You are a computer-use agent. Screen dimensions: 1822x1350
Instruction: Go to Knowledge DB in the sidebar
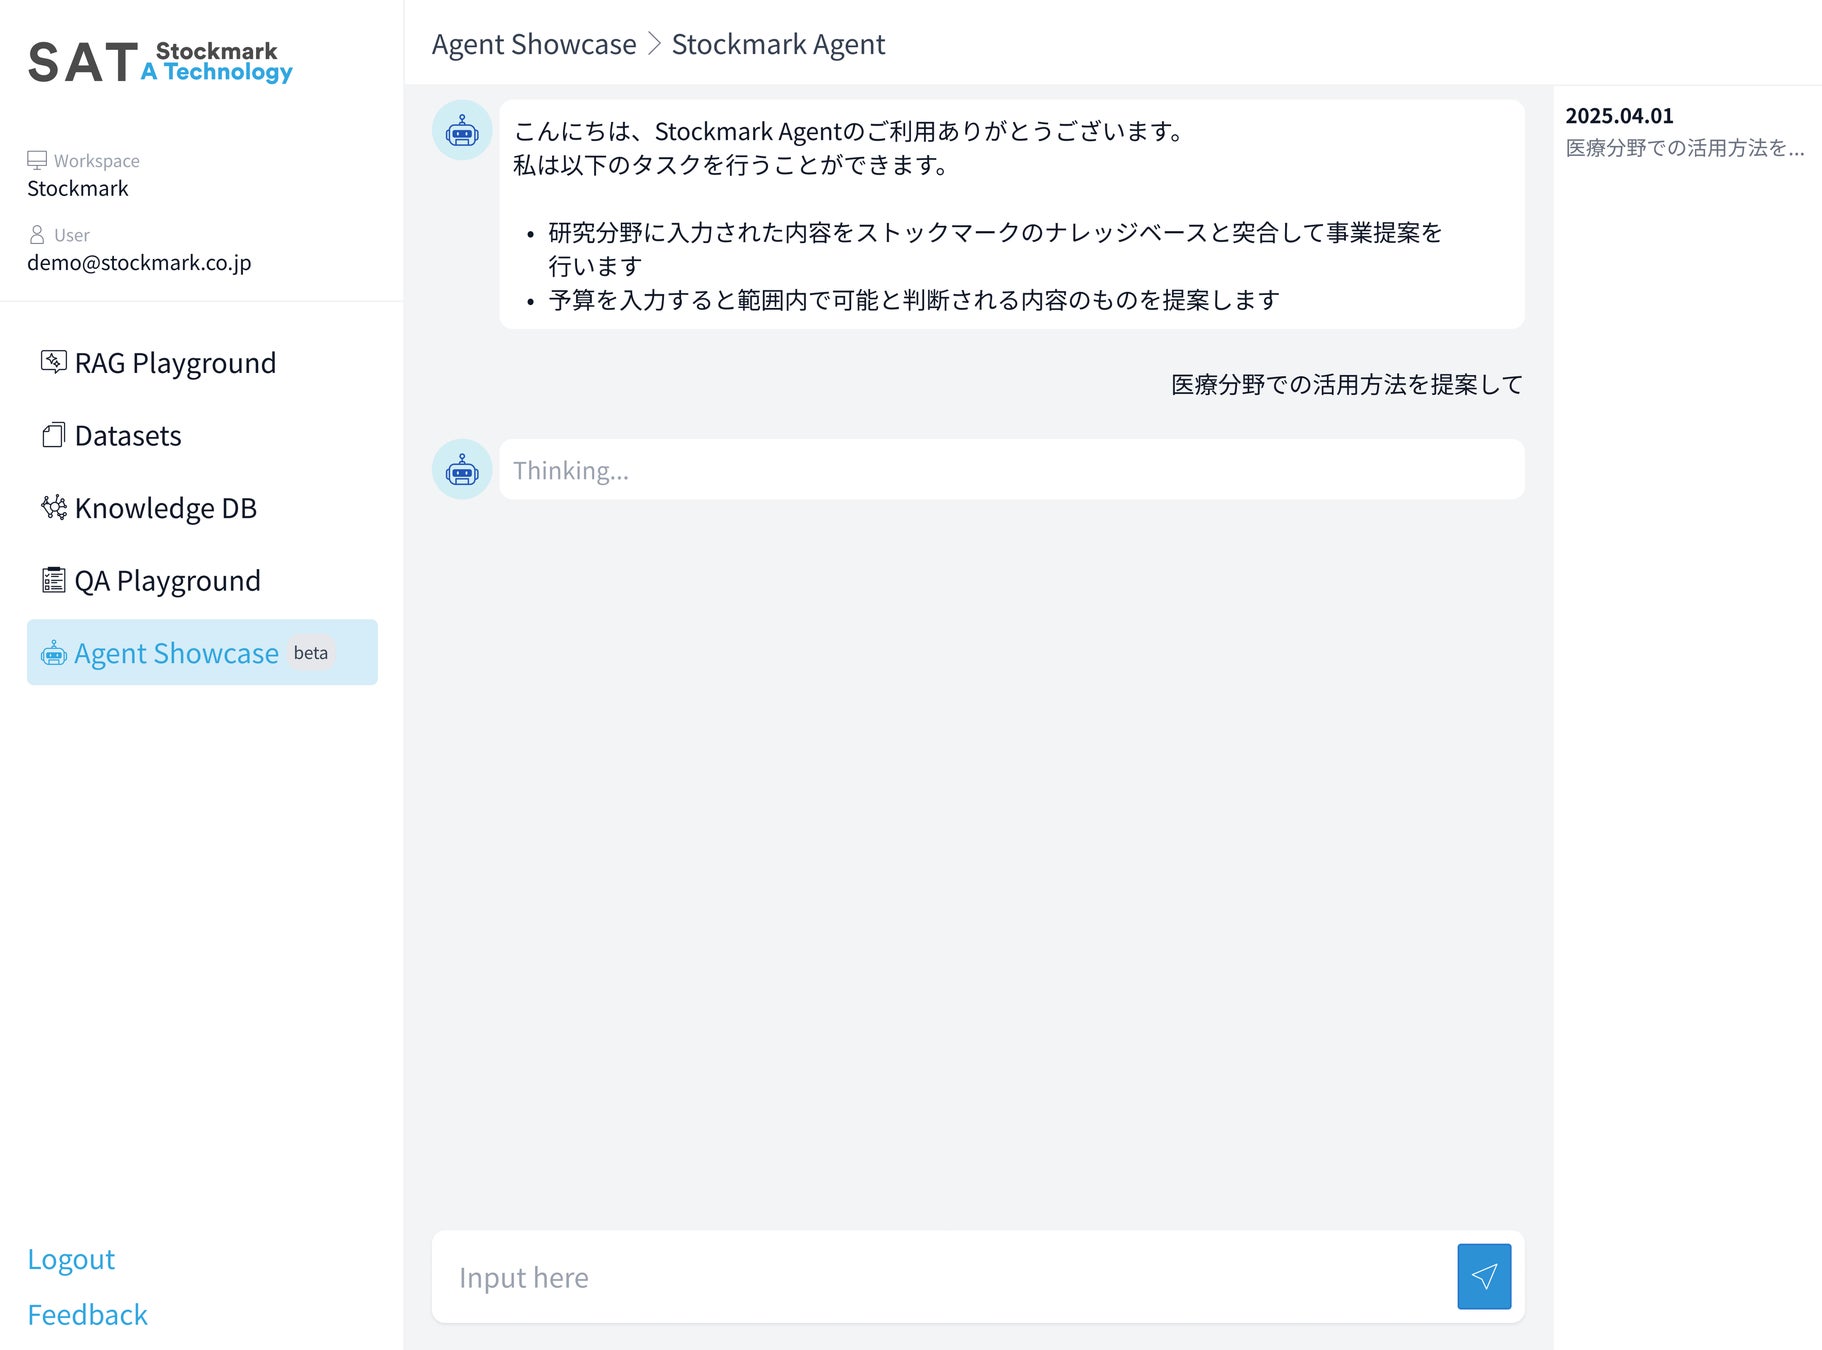(x=202, y=508)
